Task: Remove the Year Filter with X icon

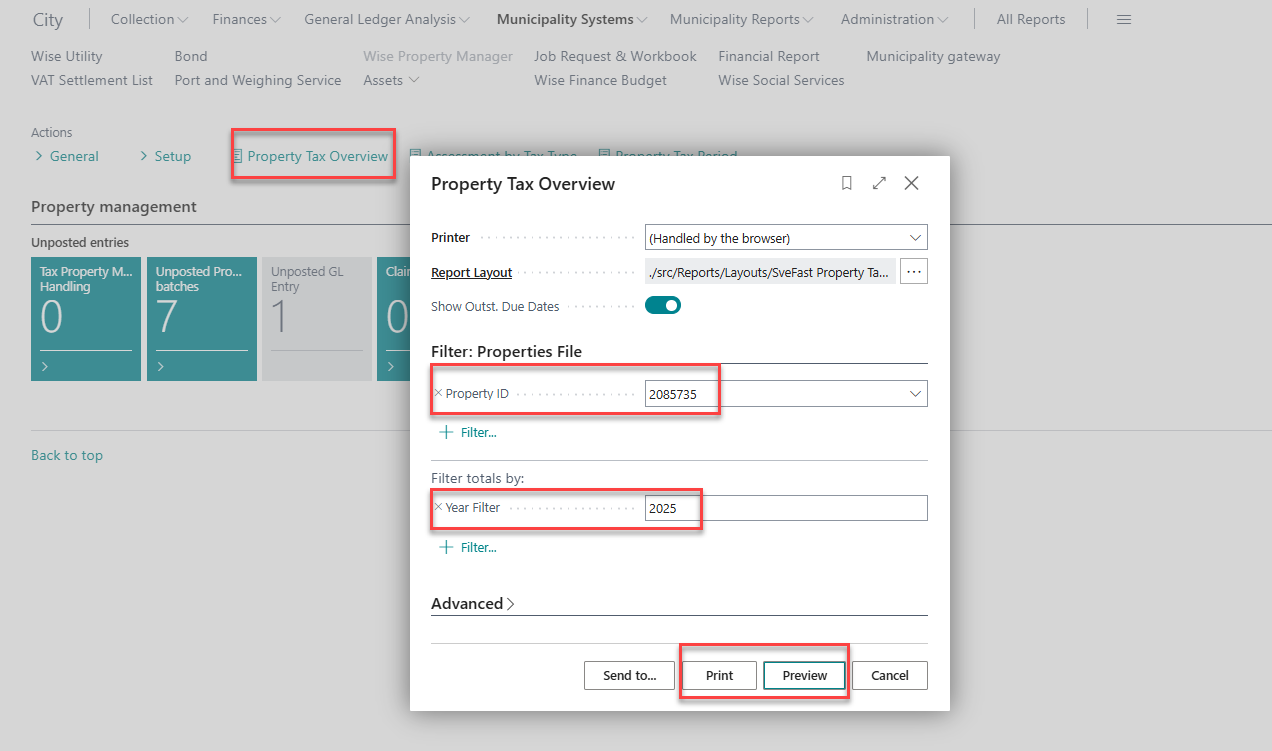Action: pos(438,507)
